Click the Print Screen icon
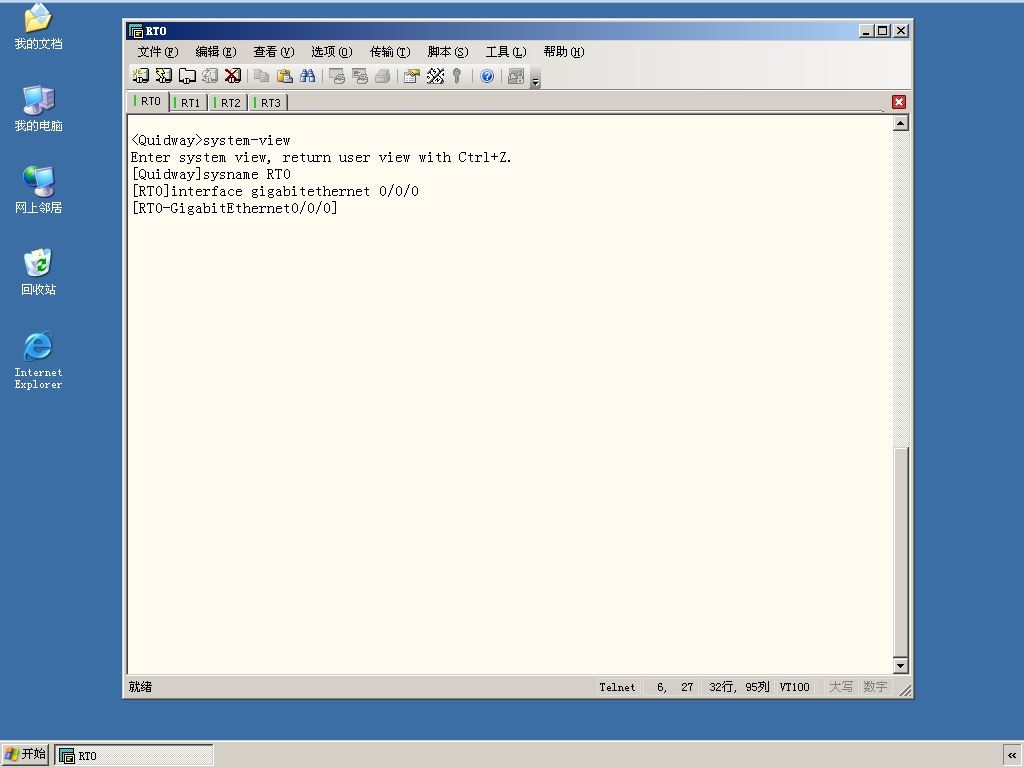Screen dimensions: 1024x768 (336, 76)
